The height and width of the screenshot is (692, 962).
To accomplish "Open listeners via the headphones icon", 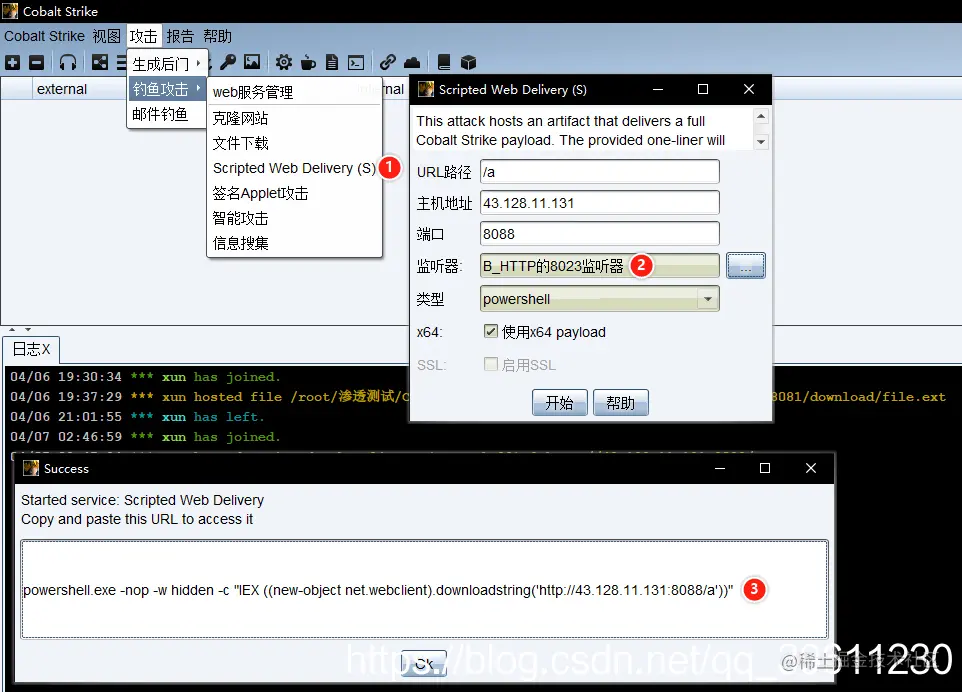I will coord(68,63).
